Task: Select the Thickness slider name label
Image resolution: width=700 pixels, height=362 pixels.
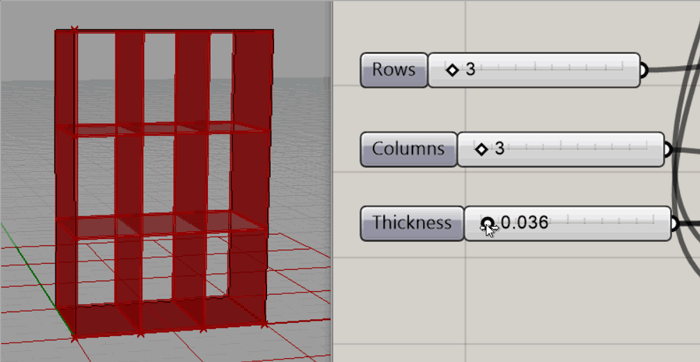Action: pos(412,223)
